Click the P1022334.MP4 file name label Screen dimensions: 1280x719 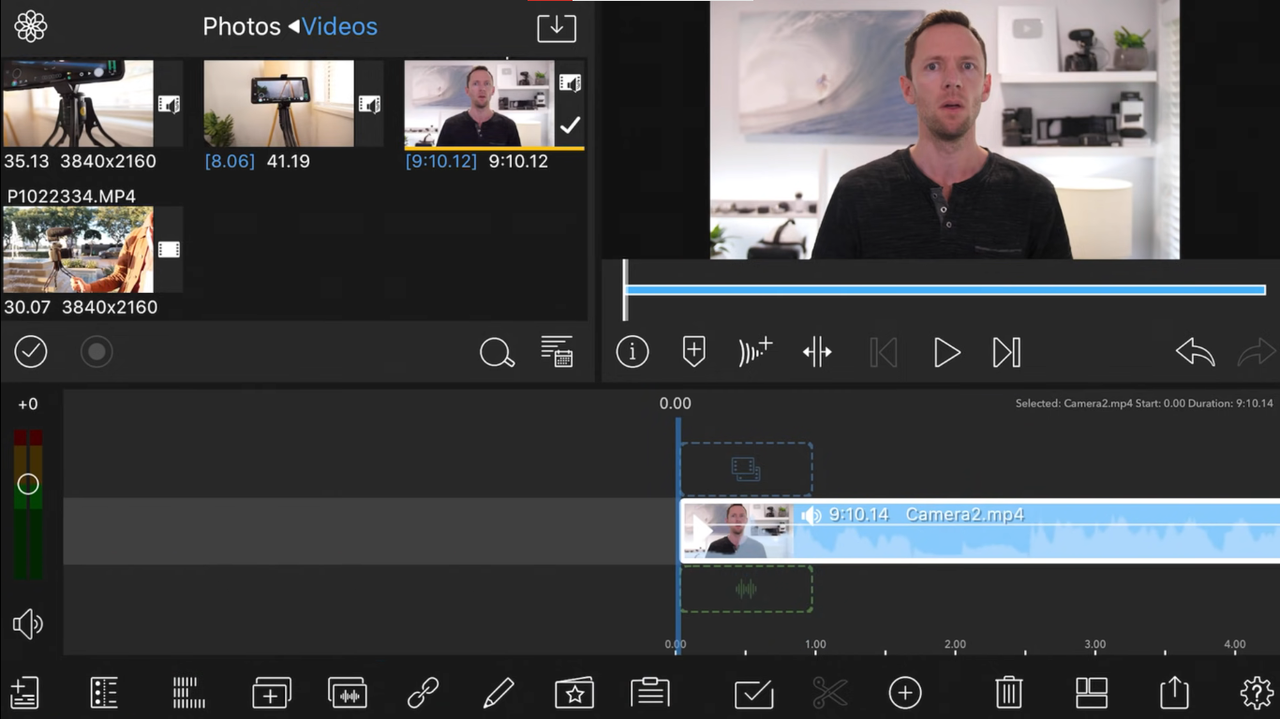click(71, 196)
